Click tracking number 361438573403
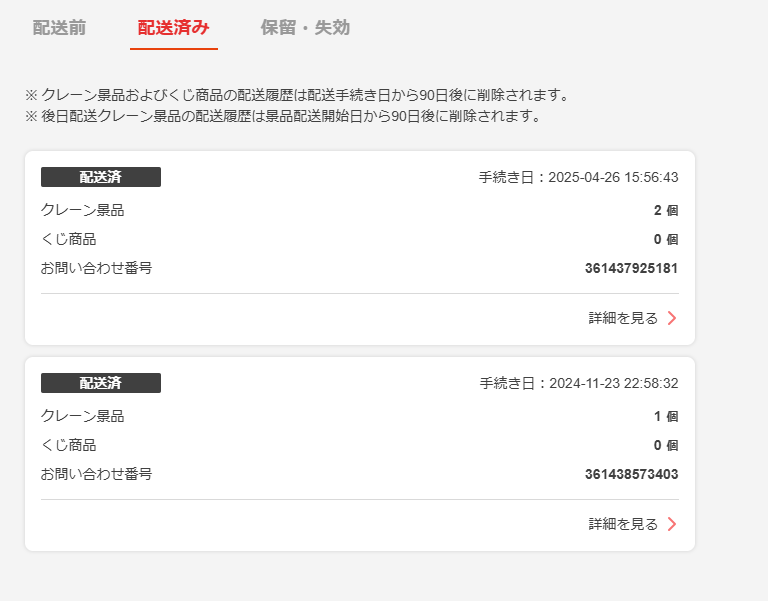Image resolution: width=768 pixels, height=601 pixels. click(x=631, y=474)
